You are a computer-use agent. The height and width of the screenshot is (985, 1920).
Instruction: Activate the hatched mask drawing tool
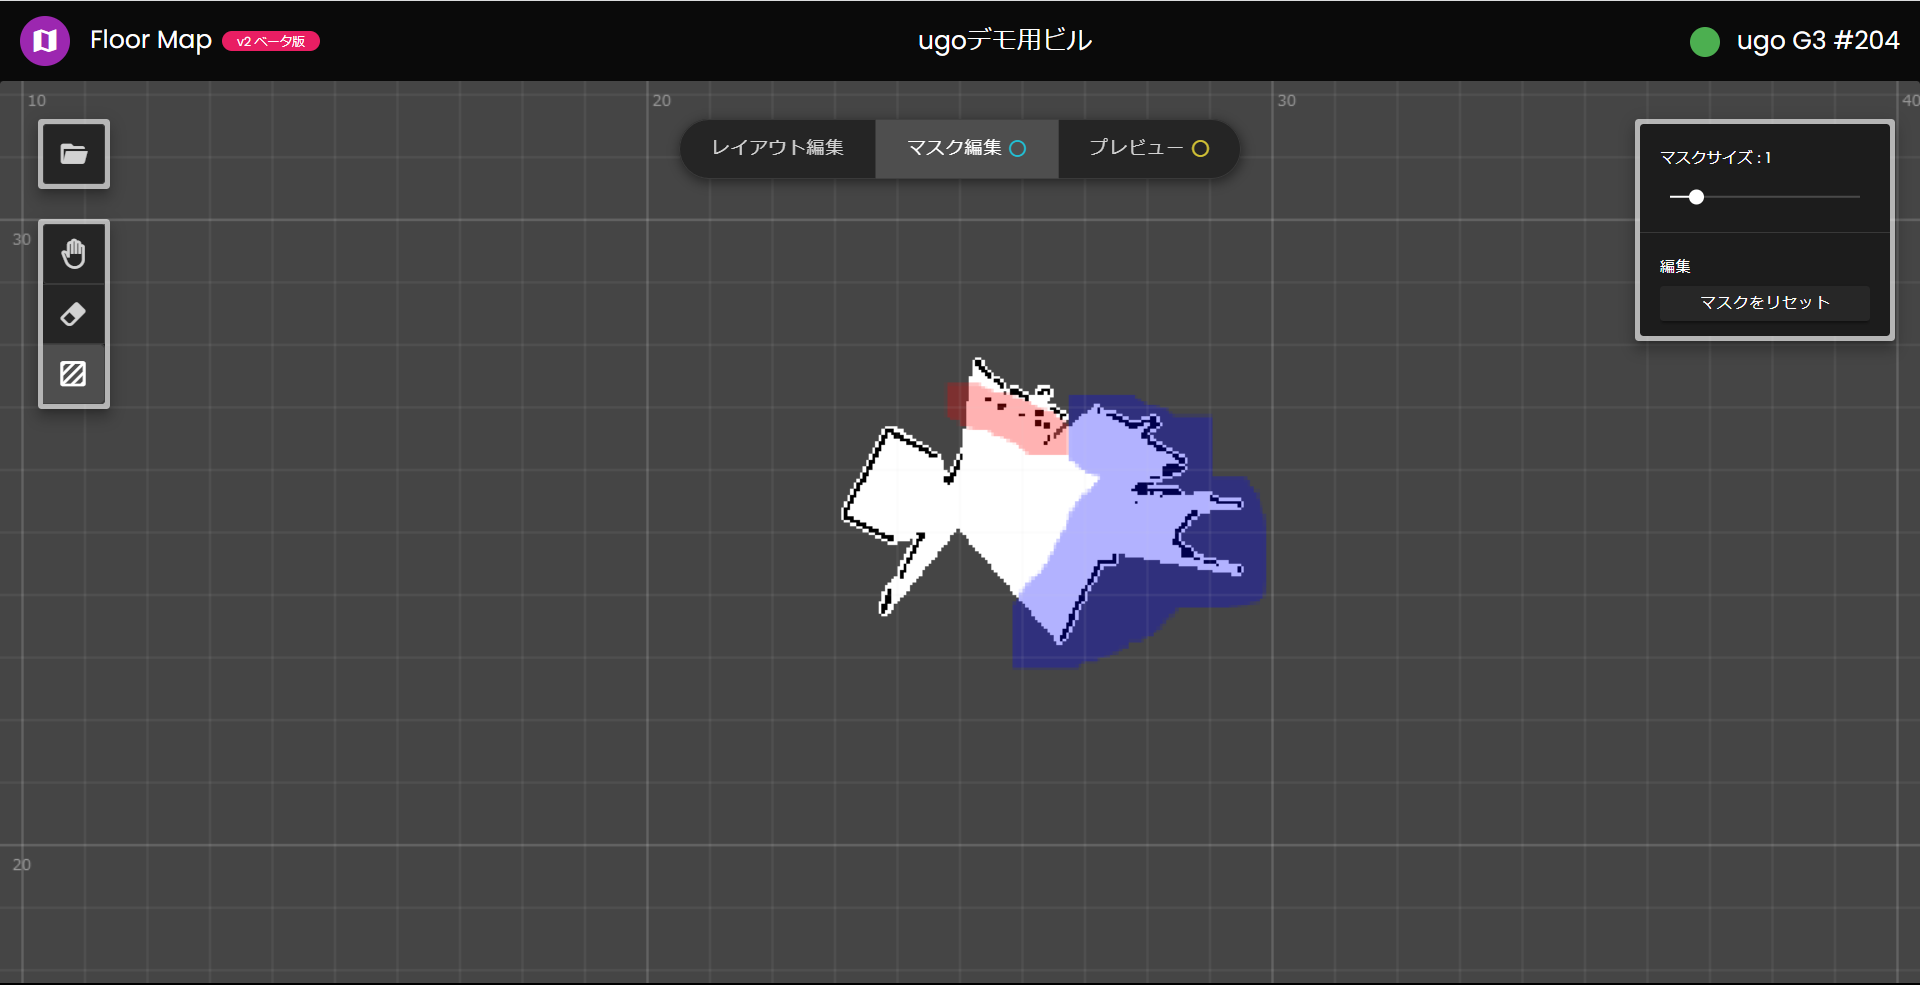point(73,374)
